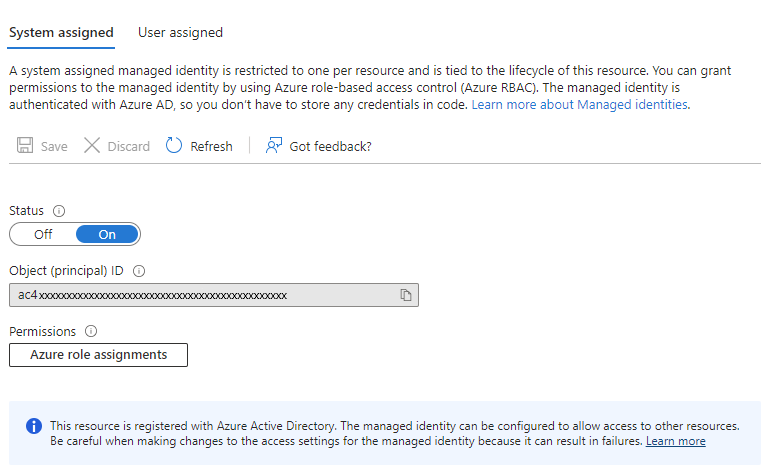Copy the Object principal ID to clipboard

point(406,295)
